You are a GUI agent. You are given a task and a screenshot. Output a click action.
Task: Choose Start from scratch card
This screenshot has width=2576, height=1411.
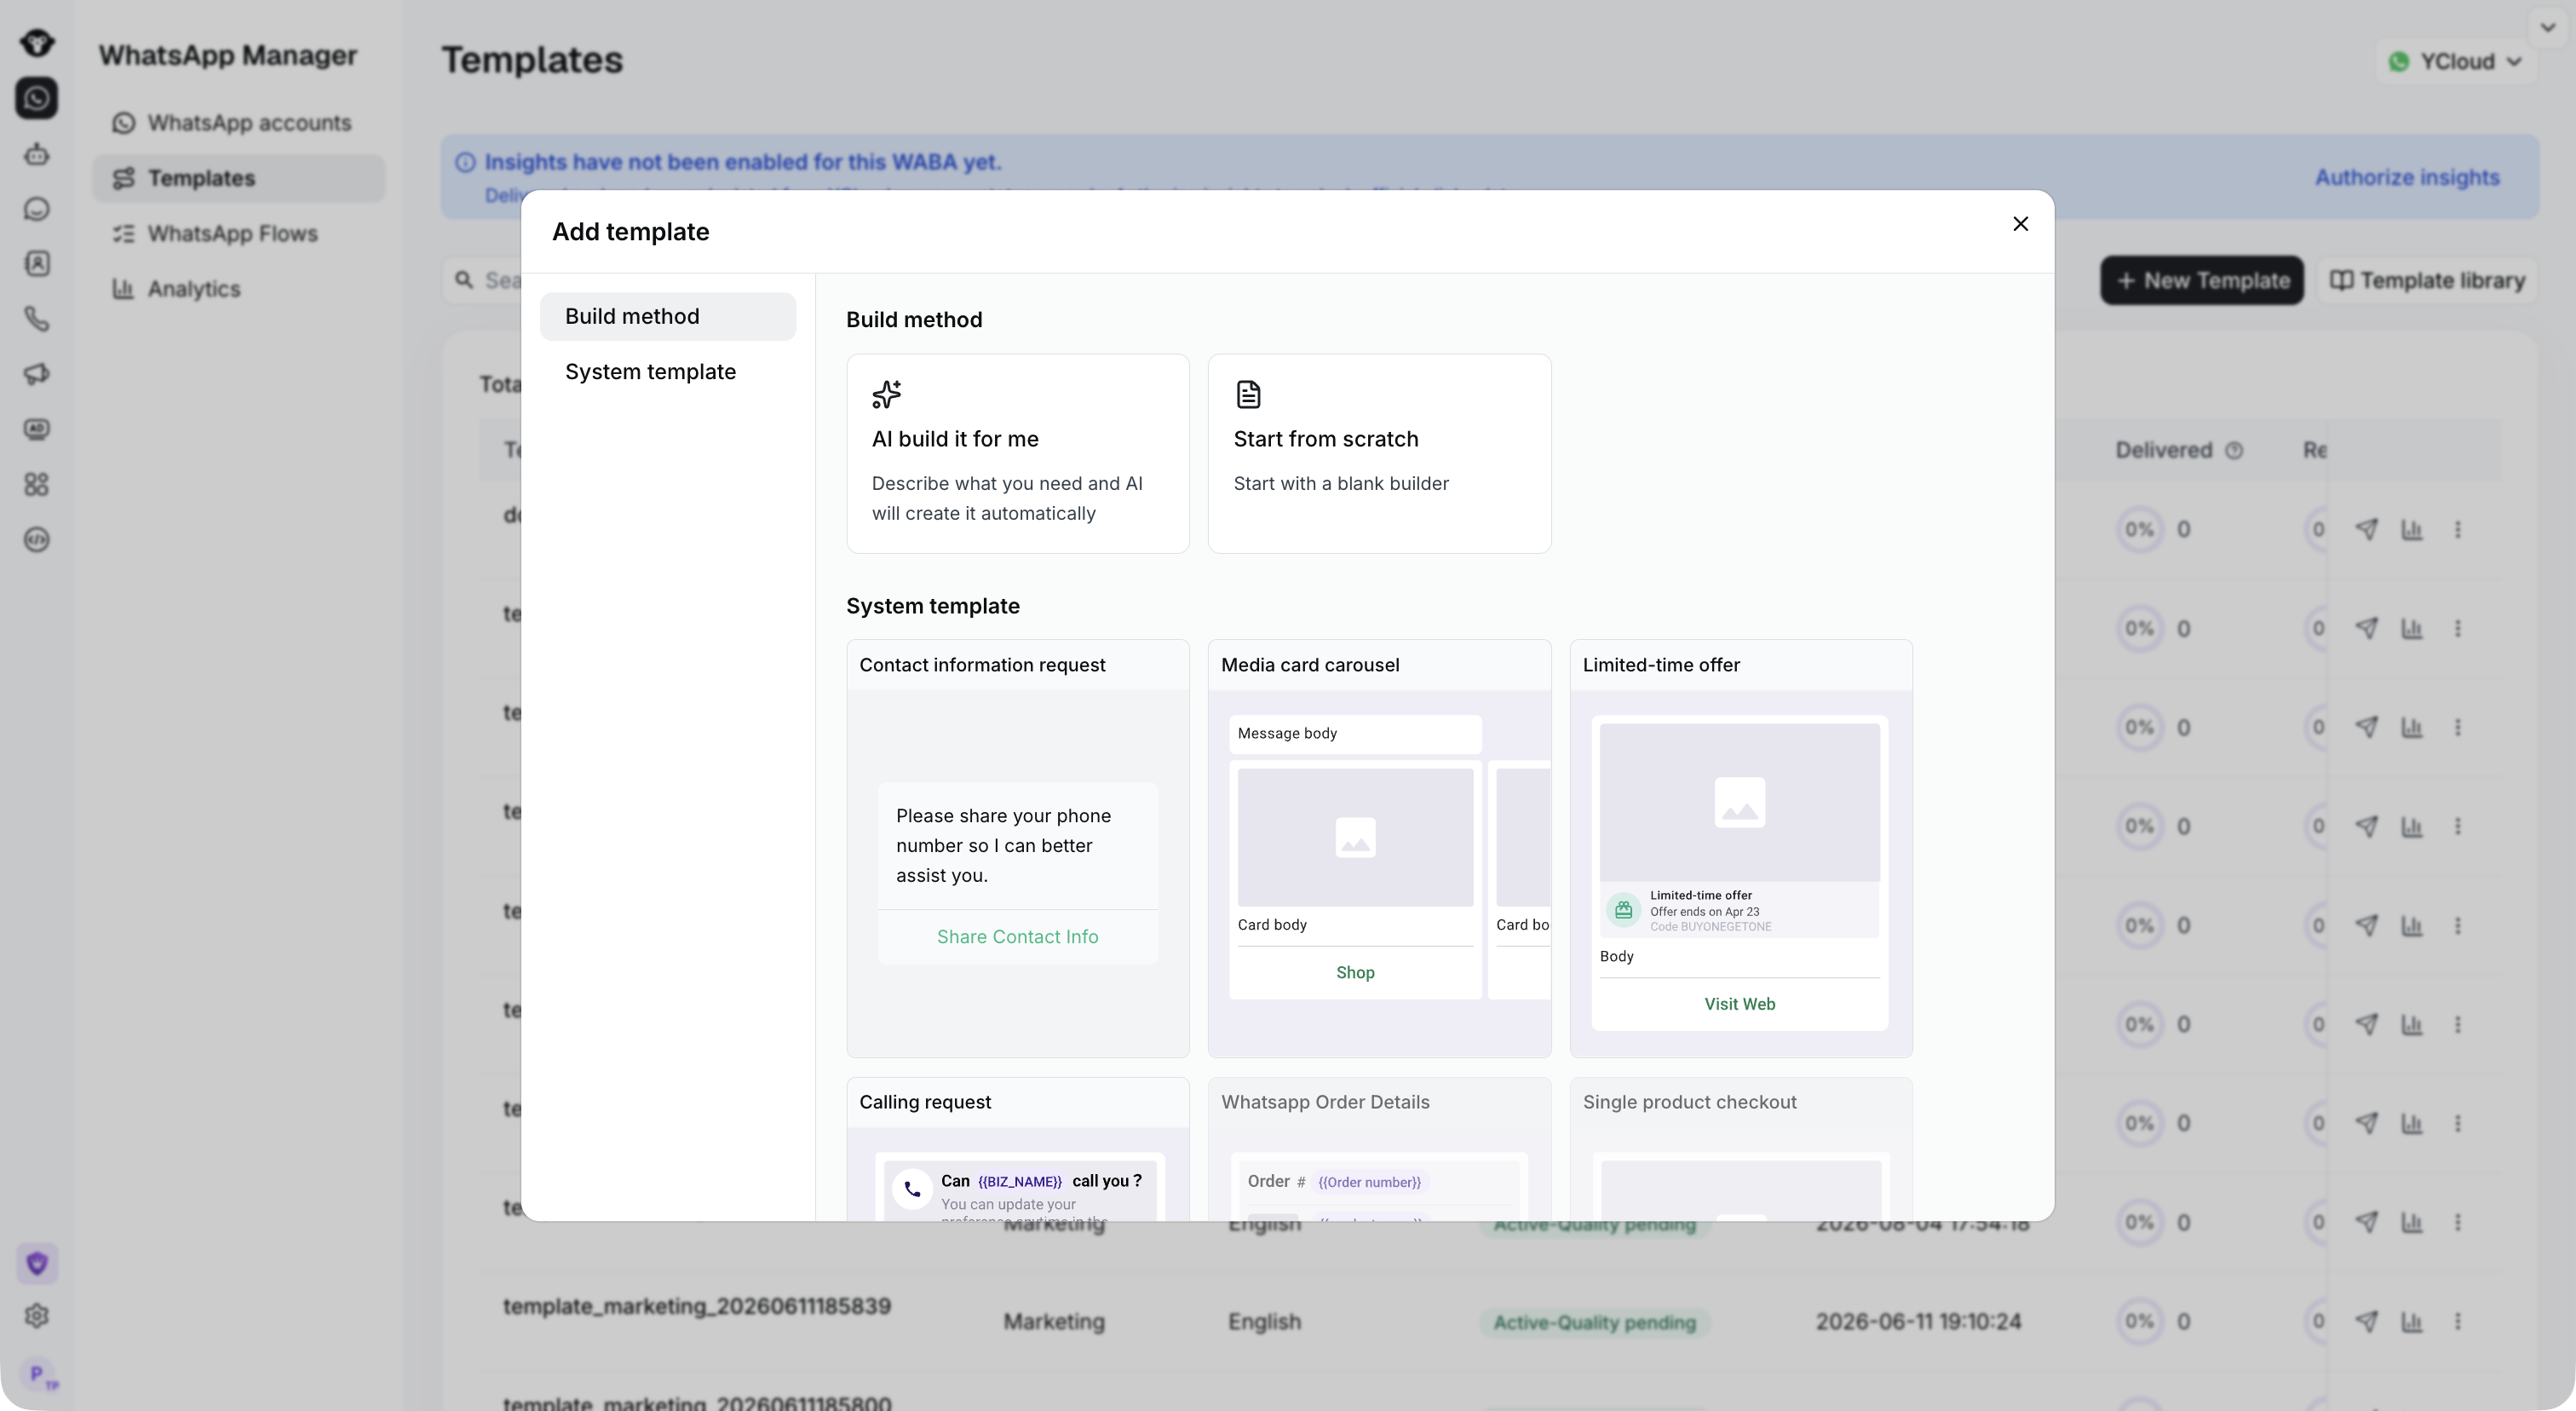tap(1380, 453)
